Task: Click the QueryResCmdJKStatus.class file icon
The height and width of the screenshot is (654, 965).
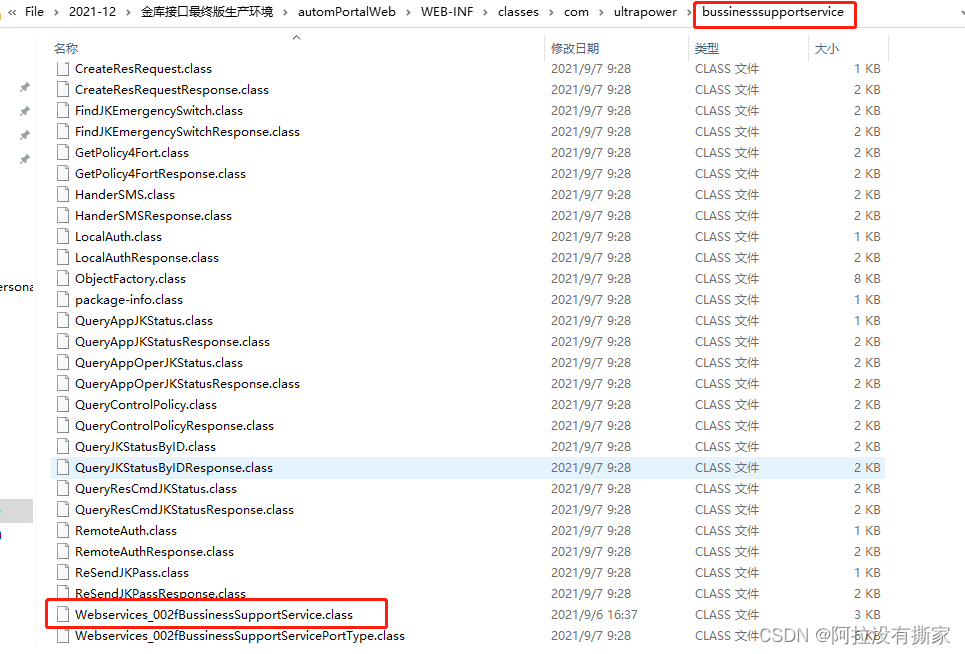Action: click(x=62, y=489)
